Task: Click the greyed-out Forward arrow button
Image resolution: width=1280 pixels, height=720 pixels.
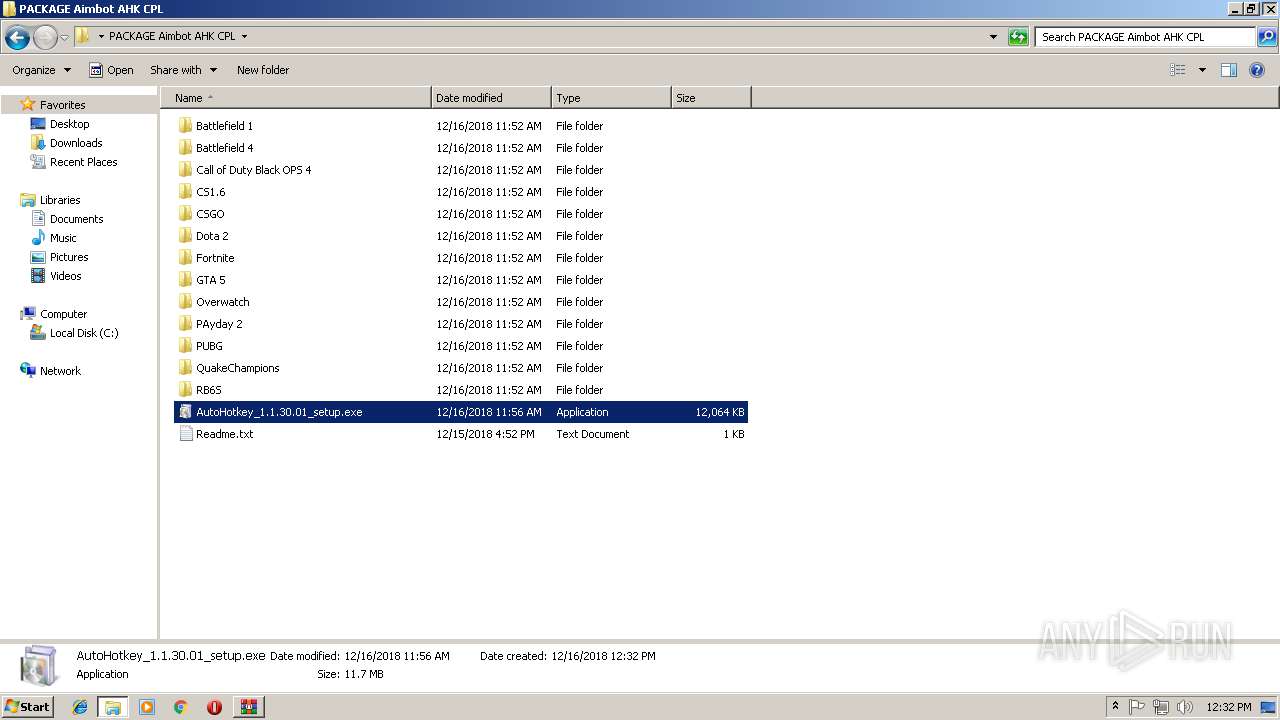Action: tap(45, 38)
